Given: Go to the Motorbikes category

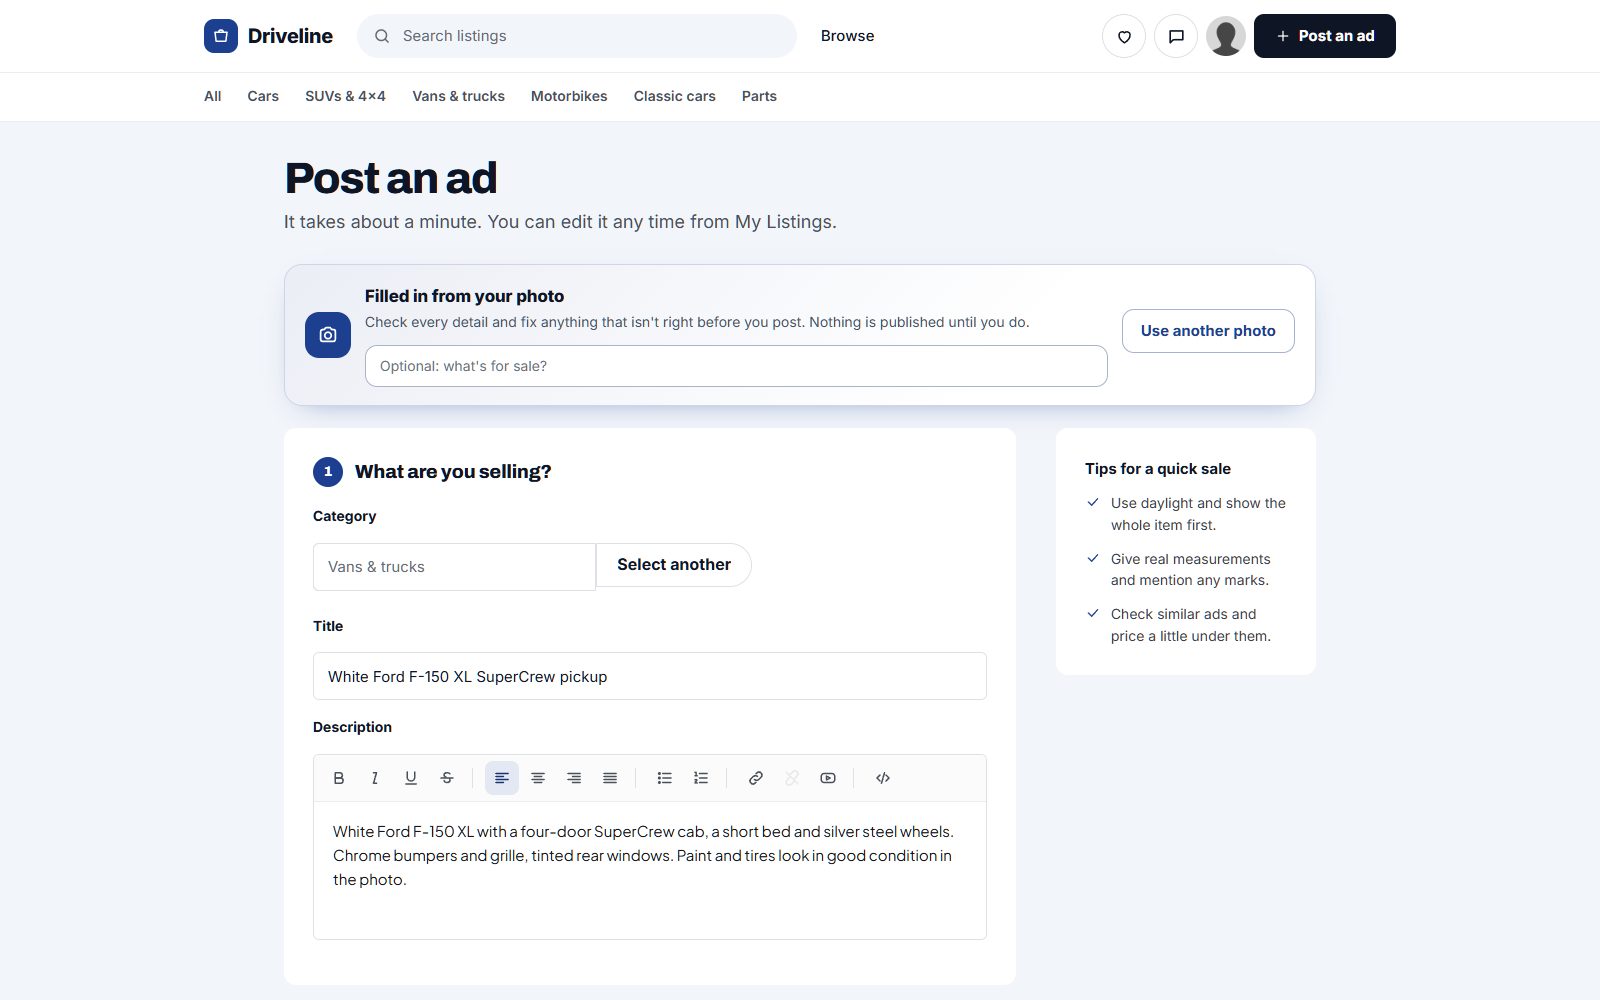Looking at the screenshot, I should [x=569, y=96].
